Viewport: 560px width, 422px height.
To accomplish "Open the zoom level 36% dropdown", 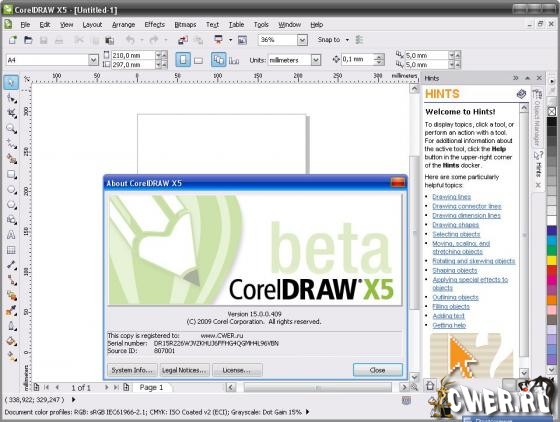I will (x=302, y=40).
